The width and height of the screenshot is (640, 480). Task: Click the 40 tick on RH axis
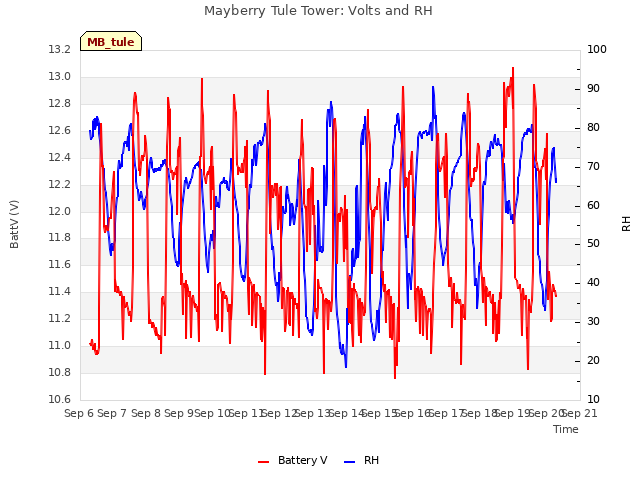point(593,282)
